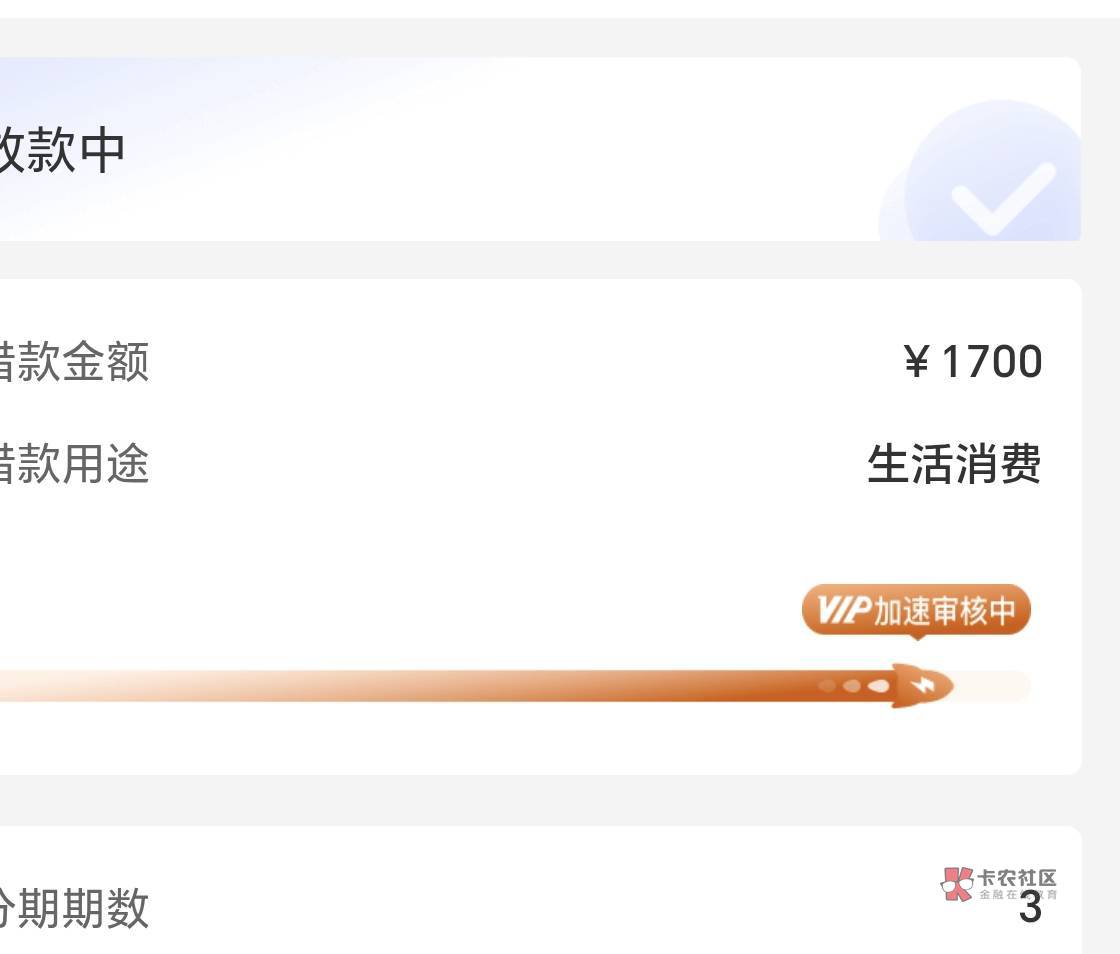1120x954 pixels.
Task: Click the unfilled end of progress bar
Action: point(995,686)
